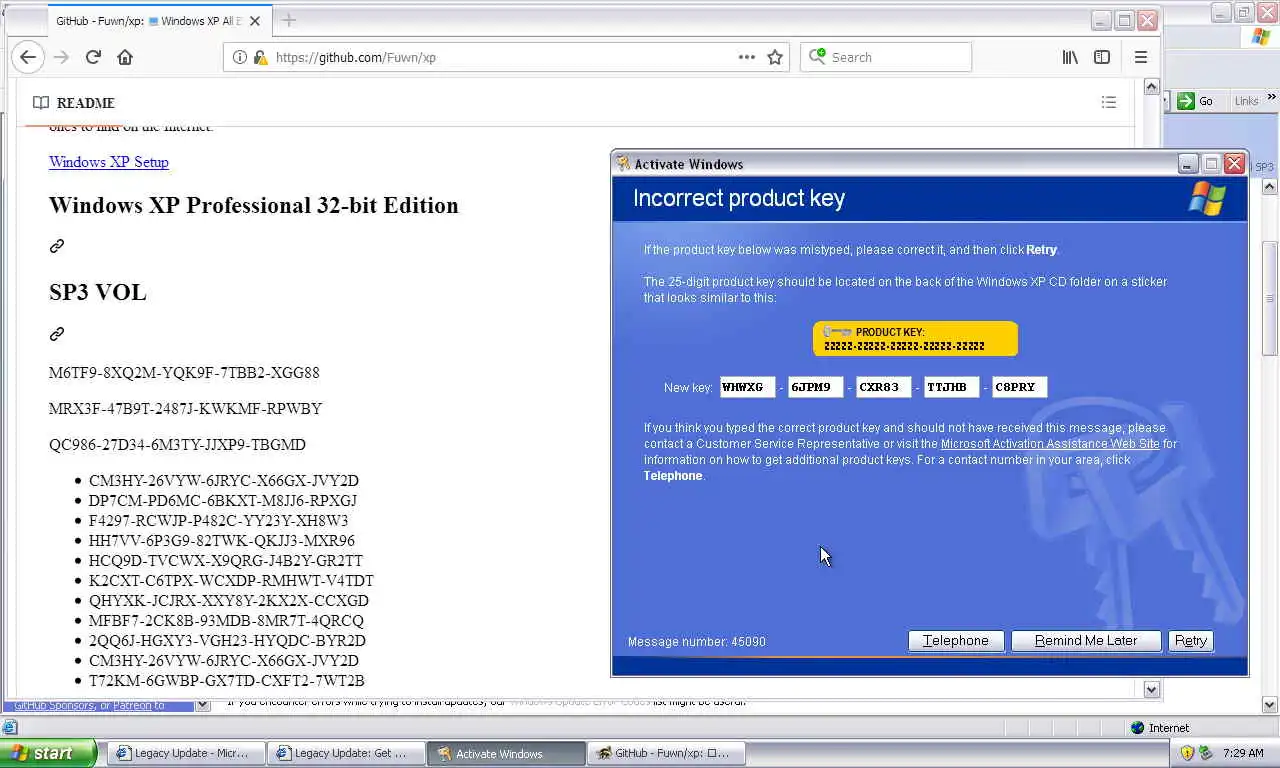Screen dimensions: 1280x768
Task: Choose Remind Me Later
Action: [1086, 641]
